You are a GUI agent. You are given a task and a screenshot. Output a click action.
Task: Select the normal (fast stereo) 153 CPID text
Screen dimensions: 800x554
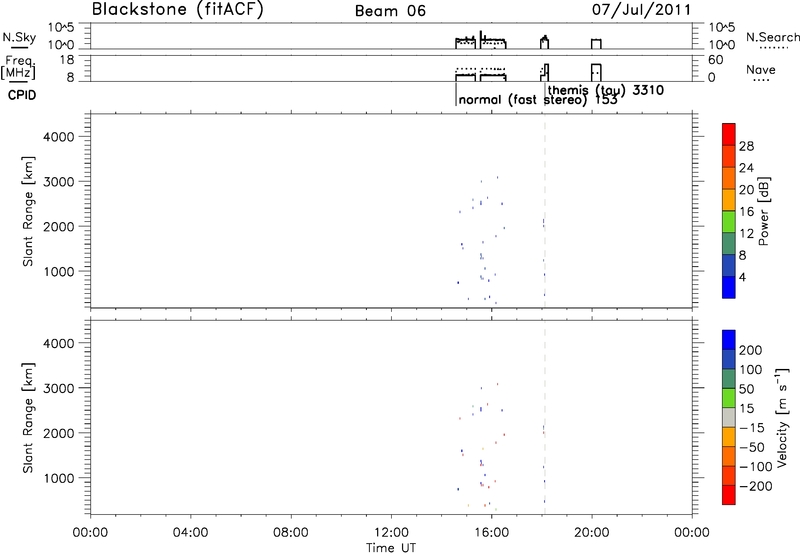point(538,100)
